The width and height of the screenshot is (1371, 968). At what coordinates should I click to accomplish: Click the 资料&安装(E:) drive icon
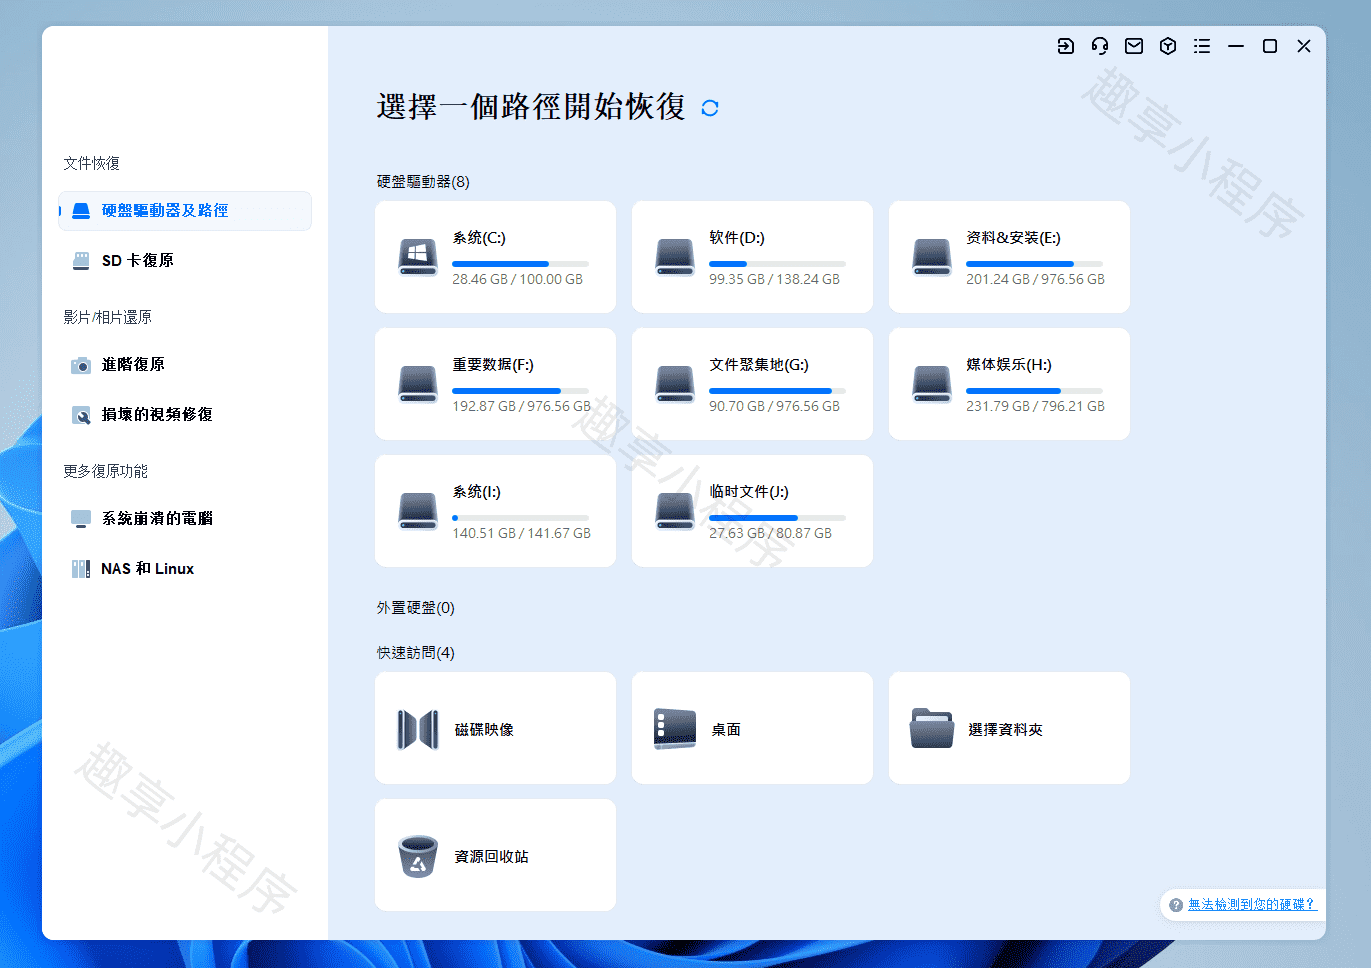pos(932,257)
